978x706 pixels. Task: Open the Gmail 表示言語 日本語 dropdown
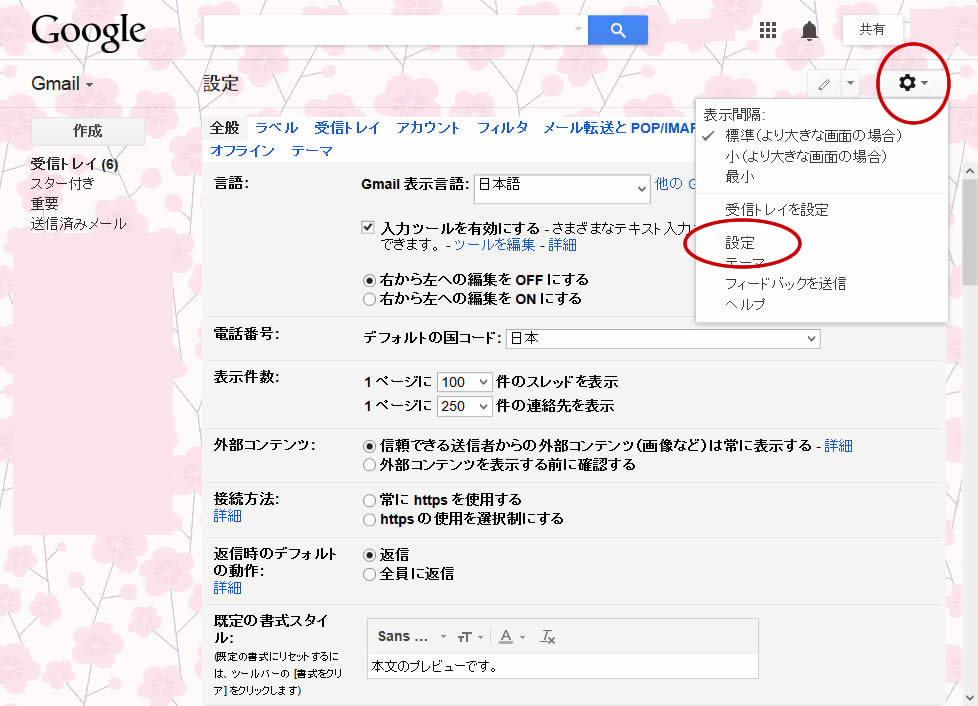[562, 188]
